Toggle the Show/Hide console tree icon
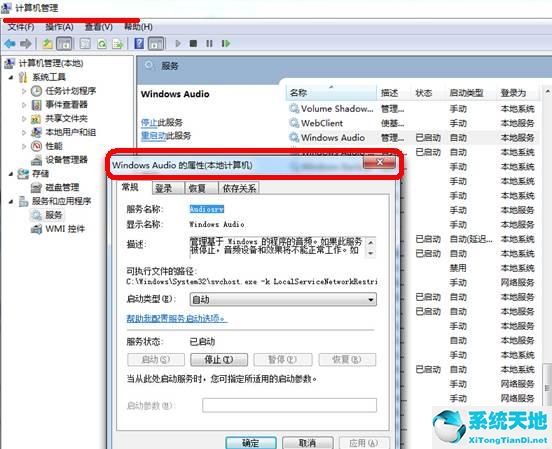 tap(64, 44)
